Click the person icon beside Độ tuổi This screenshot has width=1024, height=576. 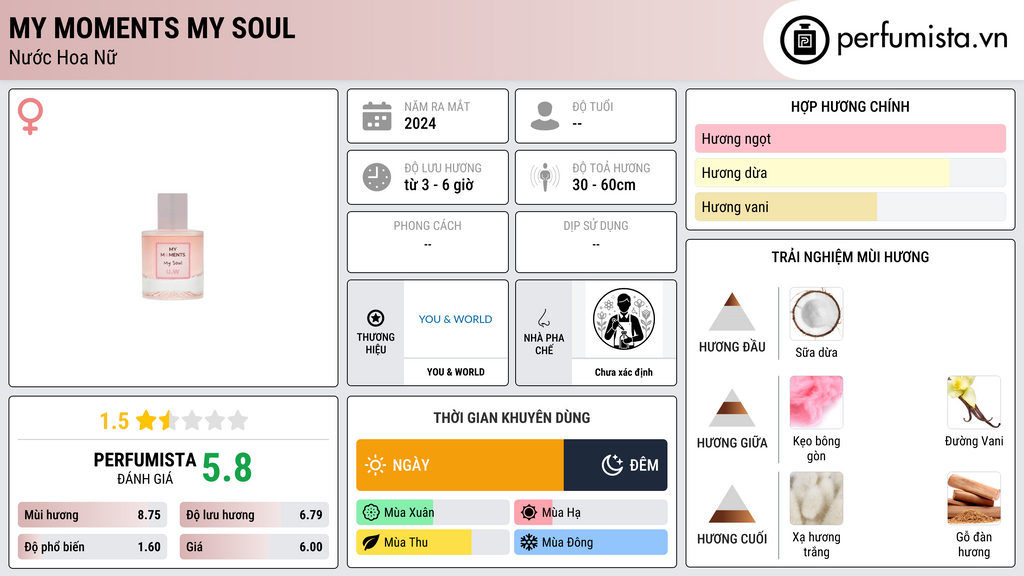pyautogui.click(x=545, y=116)
